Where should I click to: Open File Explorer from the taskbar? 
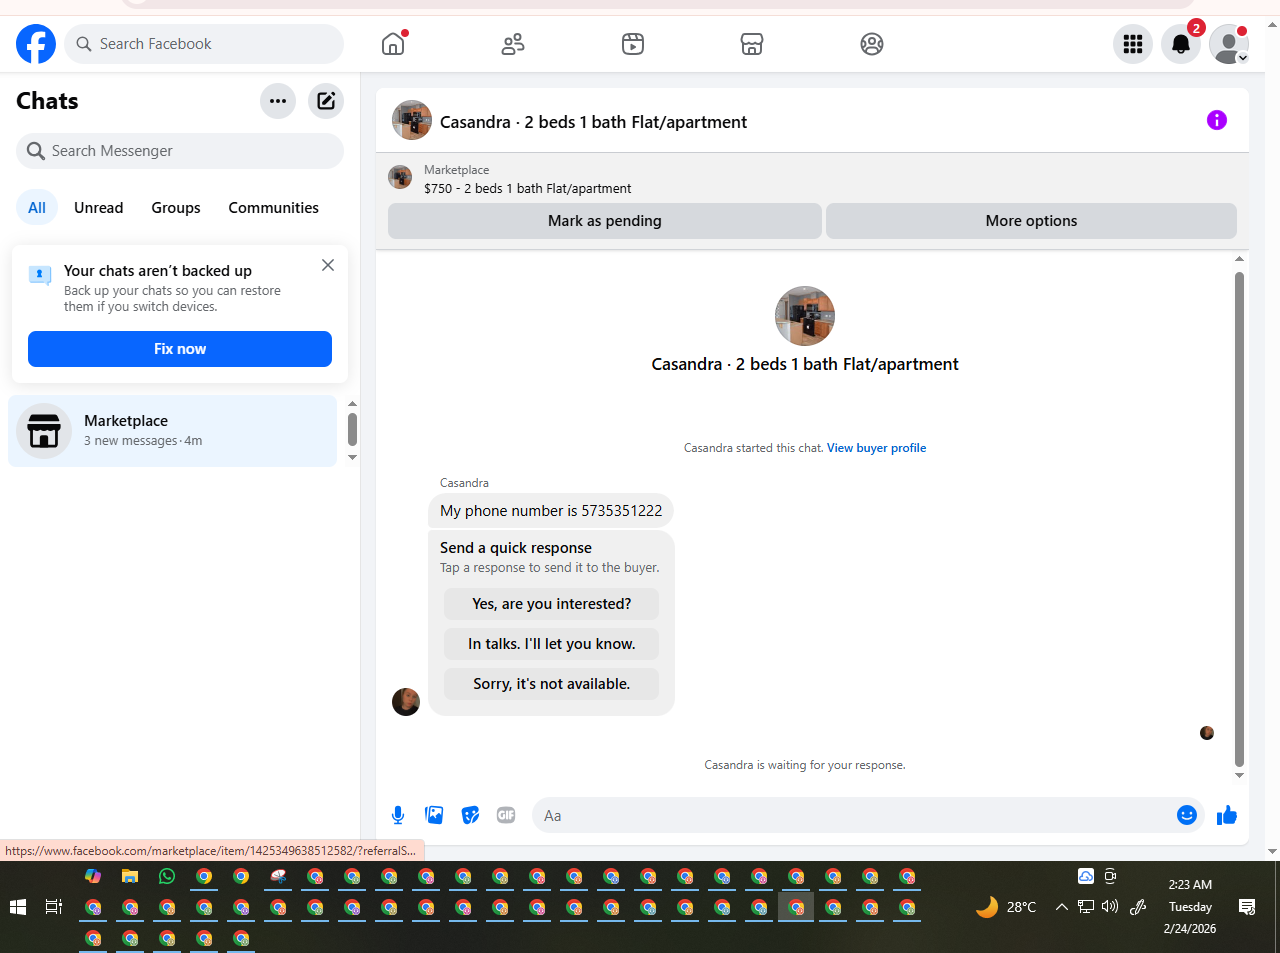(x=130, y=876)
